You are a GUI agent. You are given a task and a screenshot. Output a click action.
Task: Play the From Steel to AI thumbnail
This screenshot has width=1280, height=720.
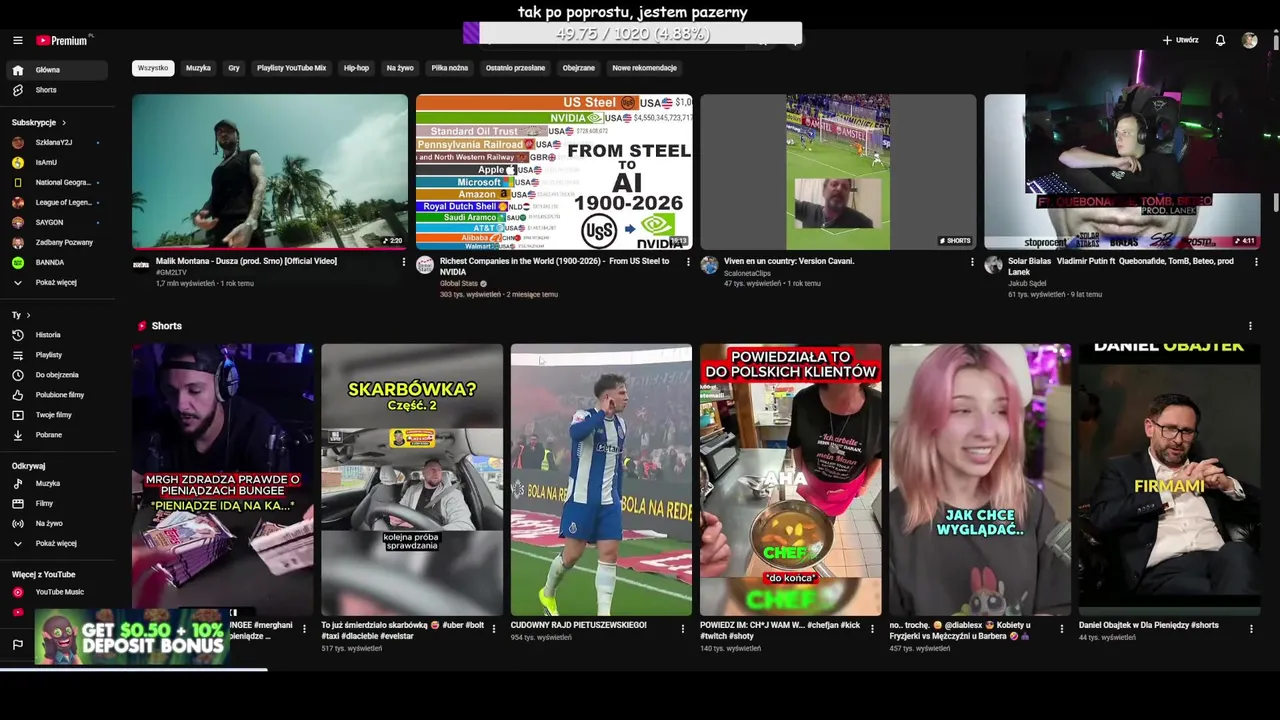(554, 171)
